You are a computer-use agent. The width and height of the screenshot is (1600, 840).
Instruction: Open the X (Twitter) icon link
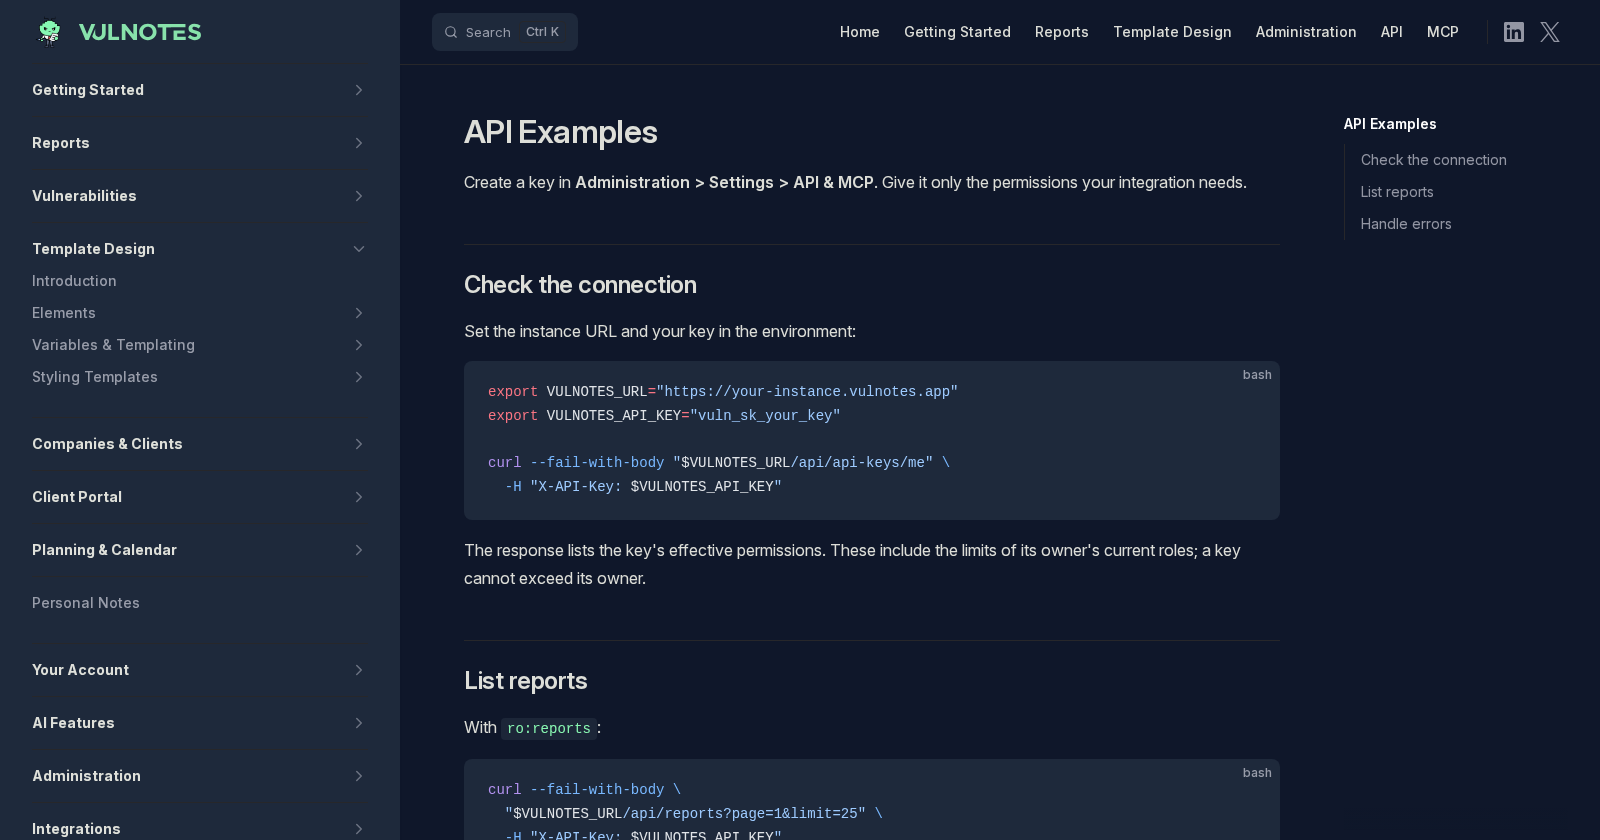[1550, 32]
